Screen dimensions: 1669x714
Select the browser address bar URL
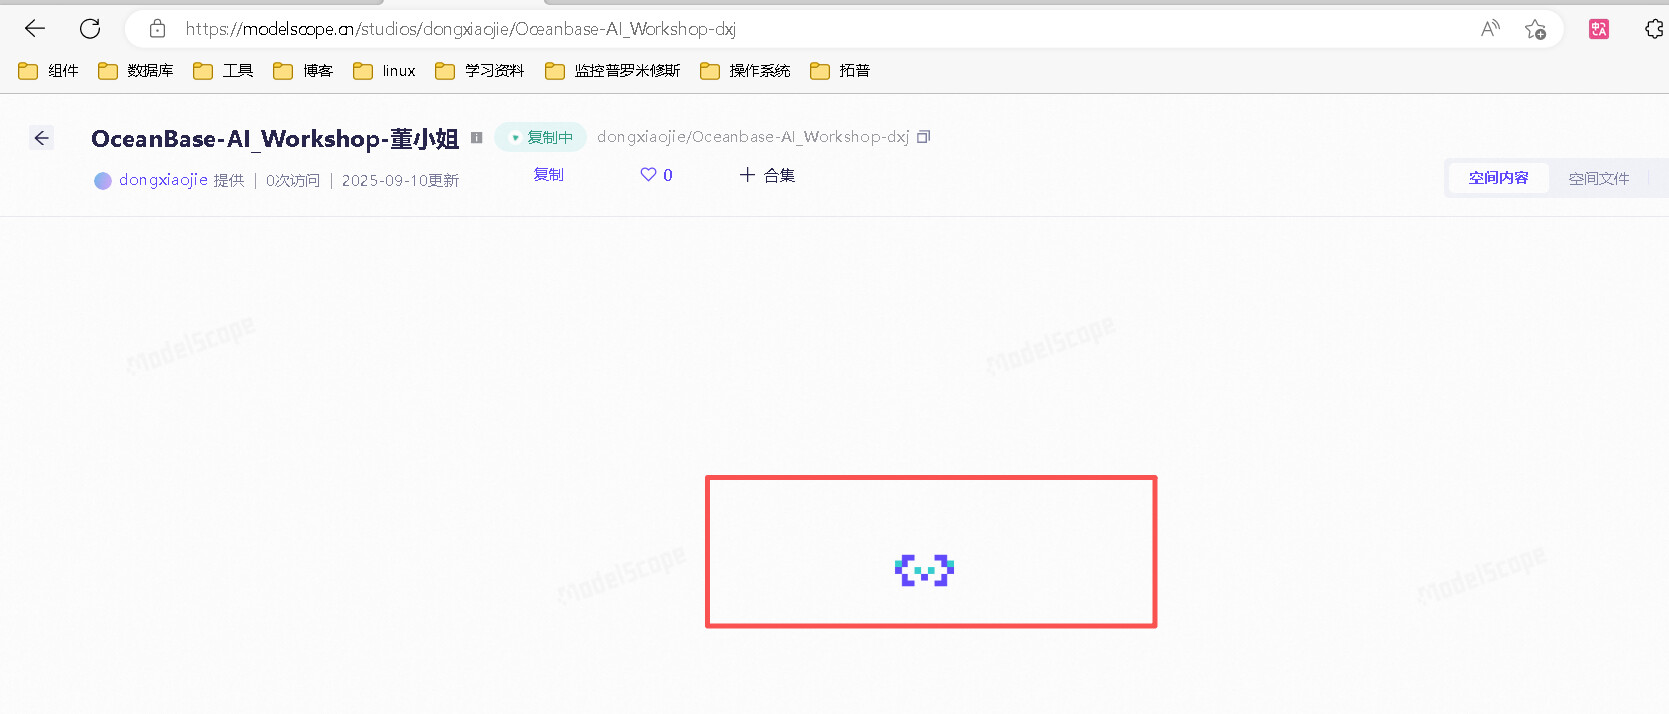pyautogui.click(x=460, y=29)
